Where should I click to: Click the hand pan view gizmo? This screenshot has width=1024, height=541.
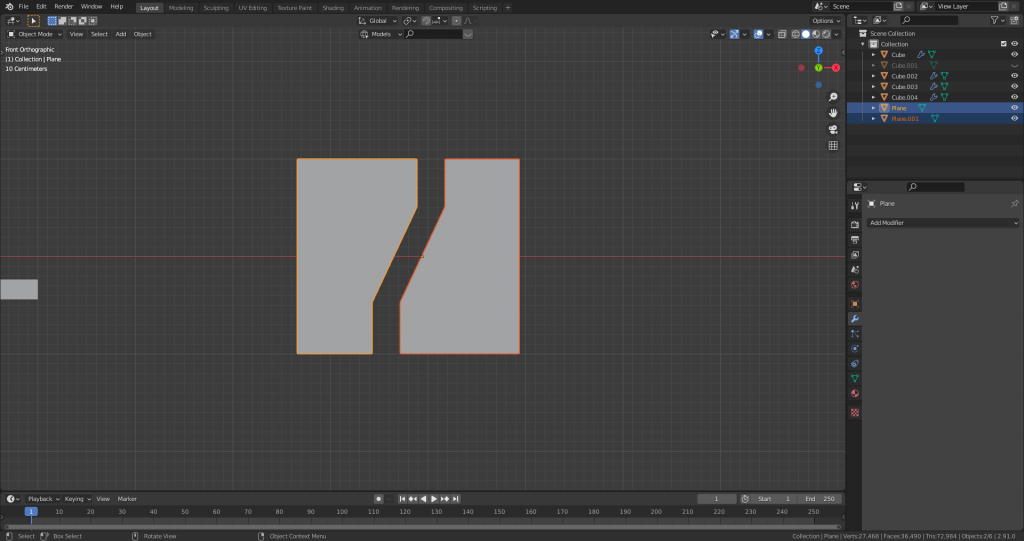pyautogui.click(x=833, y=113)
